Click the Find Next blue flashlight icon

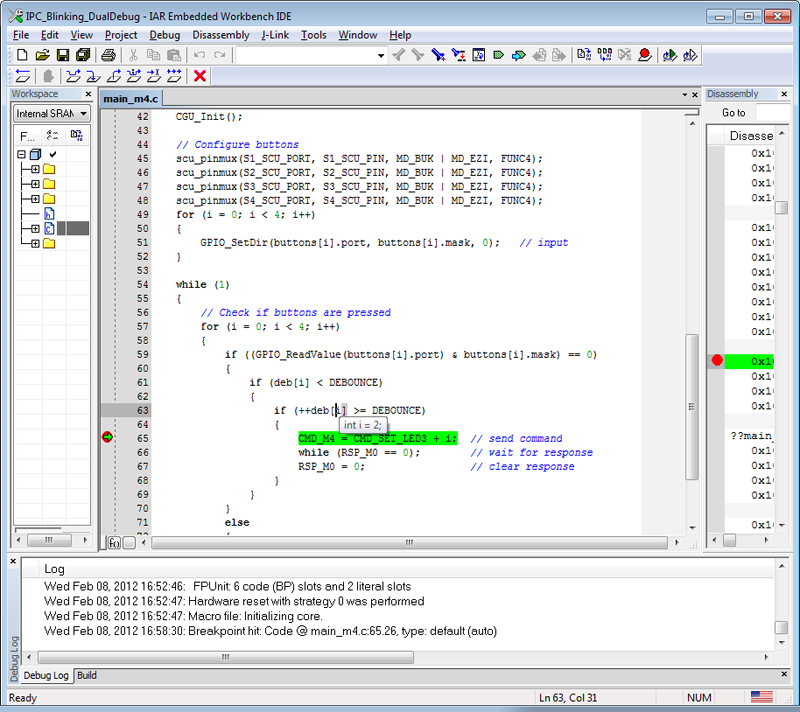click(x=438, y=55)
